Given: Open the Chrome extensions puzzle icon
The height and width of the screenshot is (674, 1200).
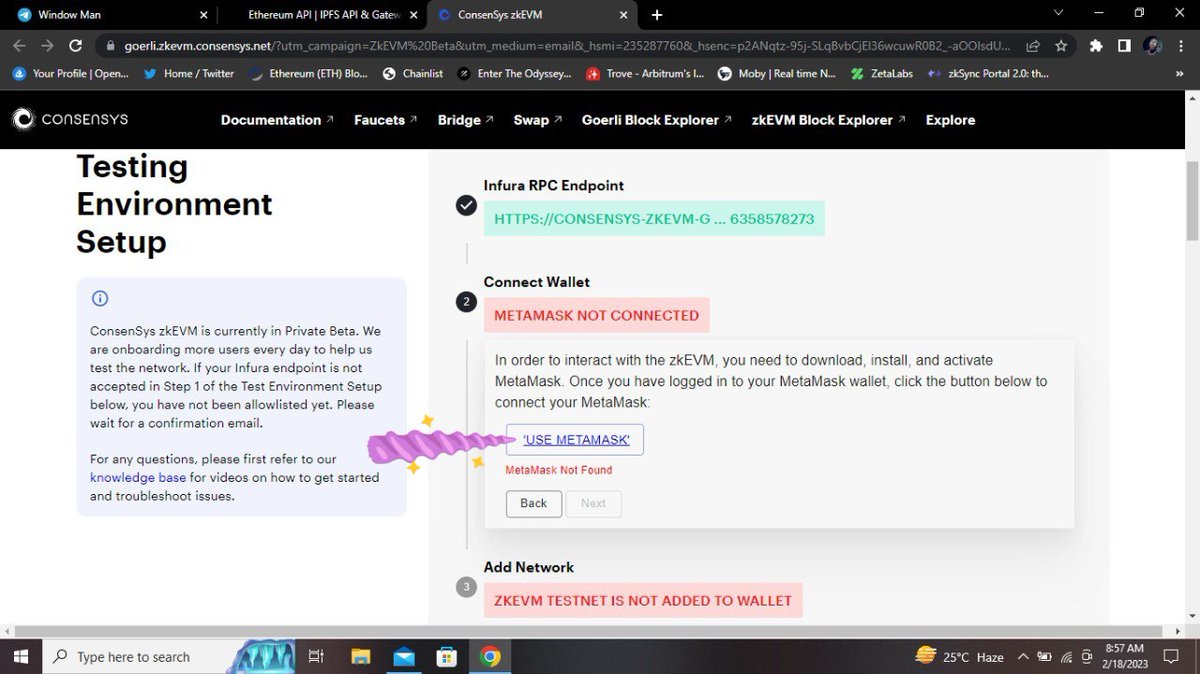Looking at the screenshot, I should click(1095, 45).
